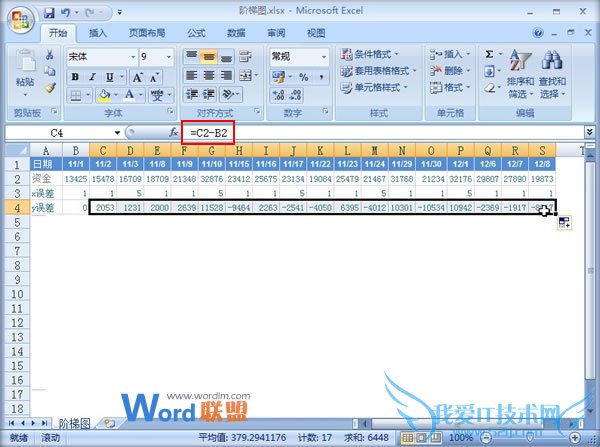
Task: Toggle middle vertical alignment
Action: (x=209, y=57)
